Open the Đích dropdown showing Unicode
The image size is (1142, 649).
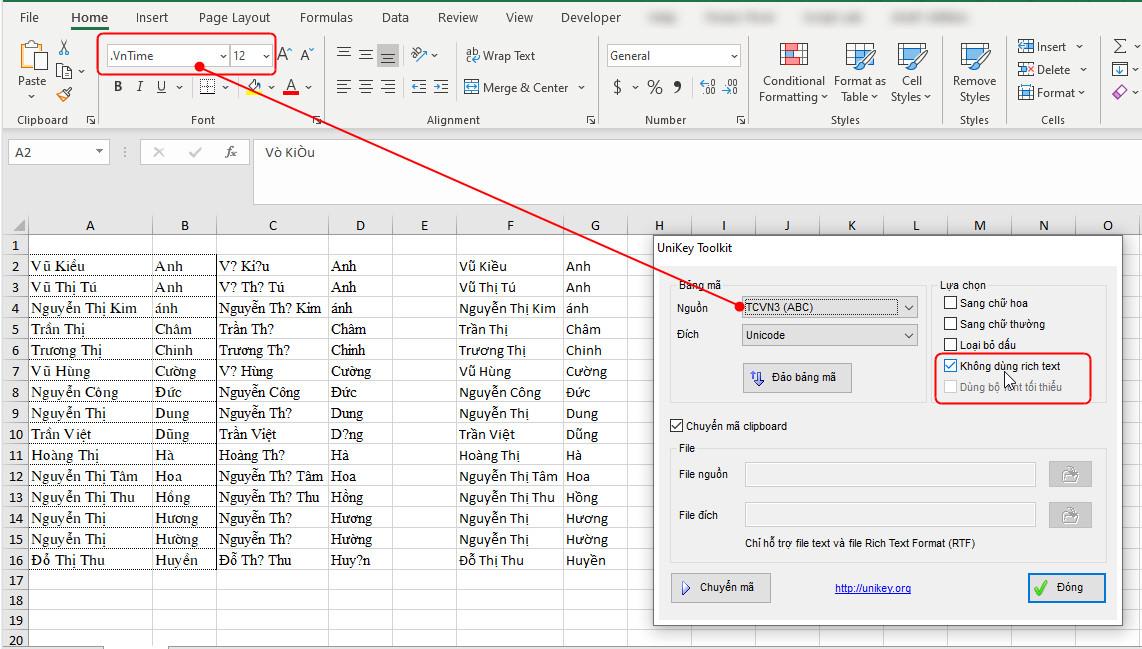pos(908,333)
